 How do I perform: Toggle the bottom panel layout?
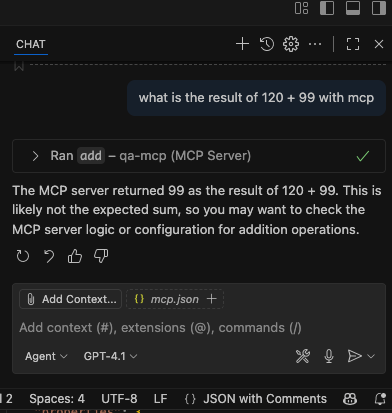[x=353, y=8]
